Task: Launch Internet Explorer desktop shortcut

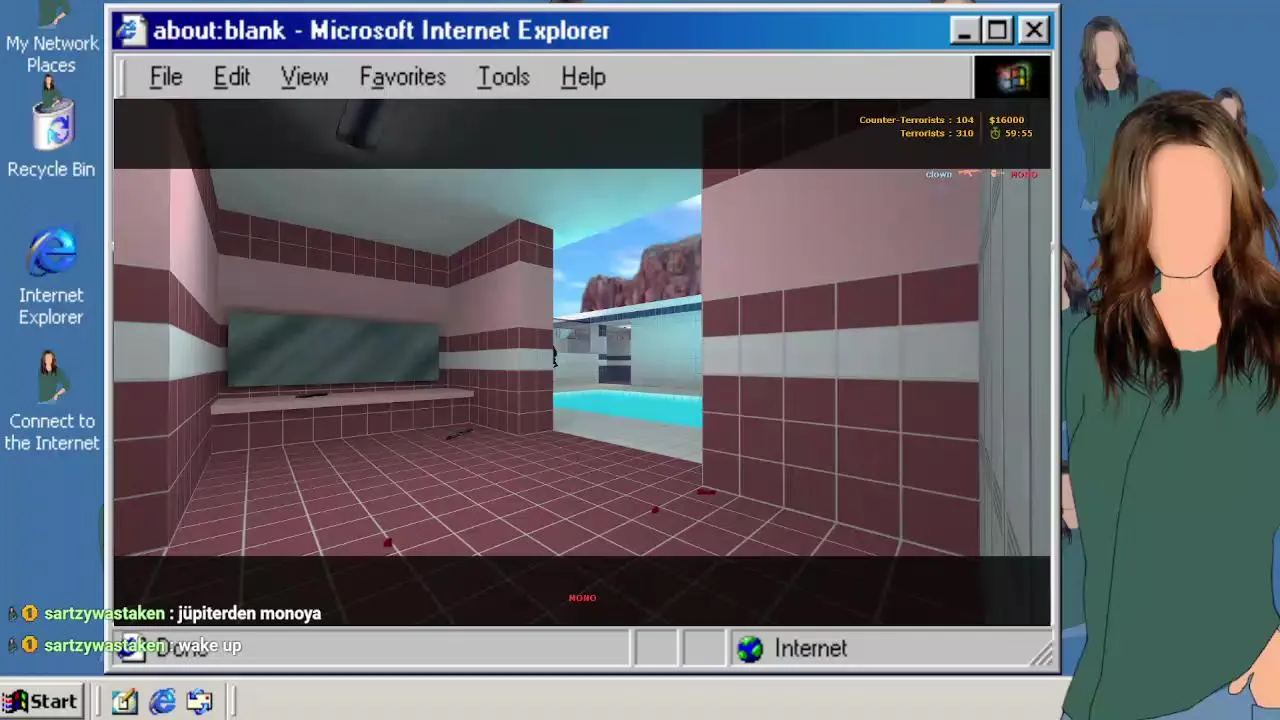Action: [51, 277]
